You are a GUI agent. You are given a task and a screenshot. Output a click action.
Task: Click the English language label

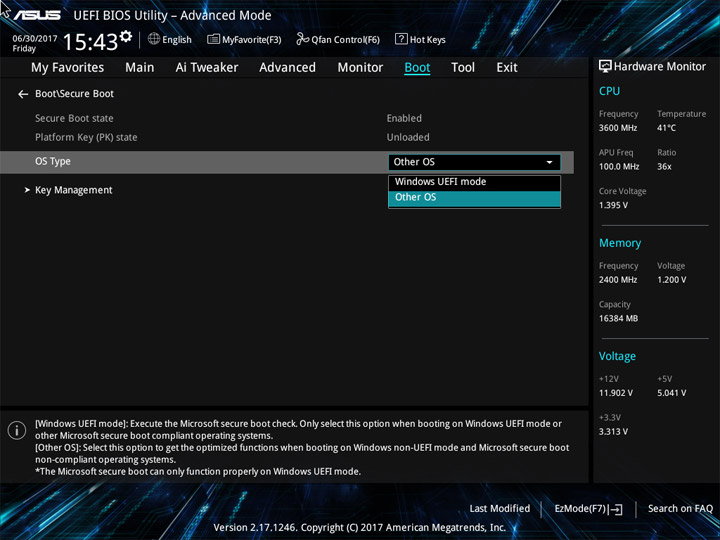point(177,40)
